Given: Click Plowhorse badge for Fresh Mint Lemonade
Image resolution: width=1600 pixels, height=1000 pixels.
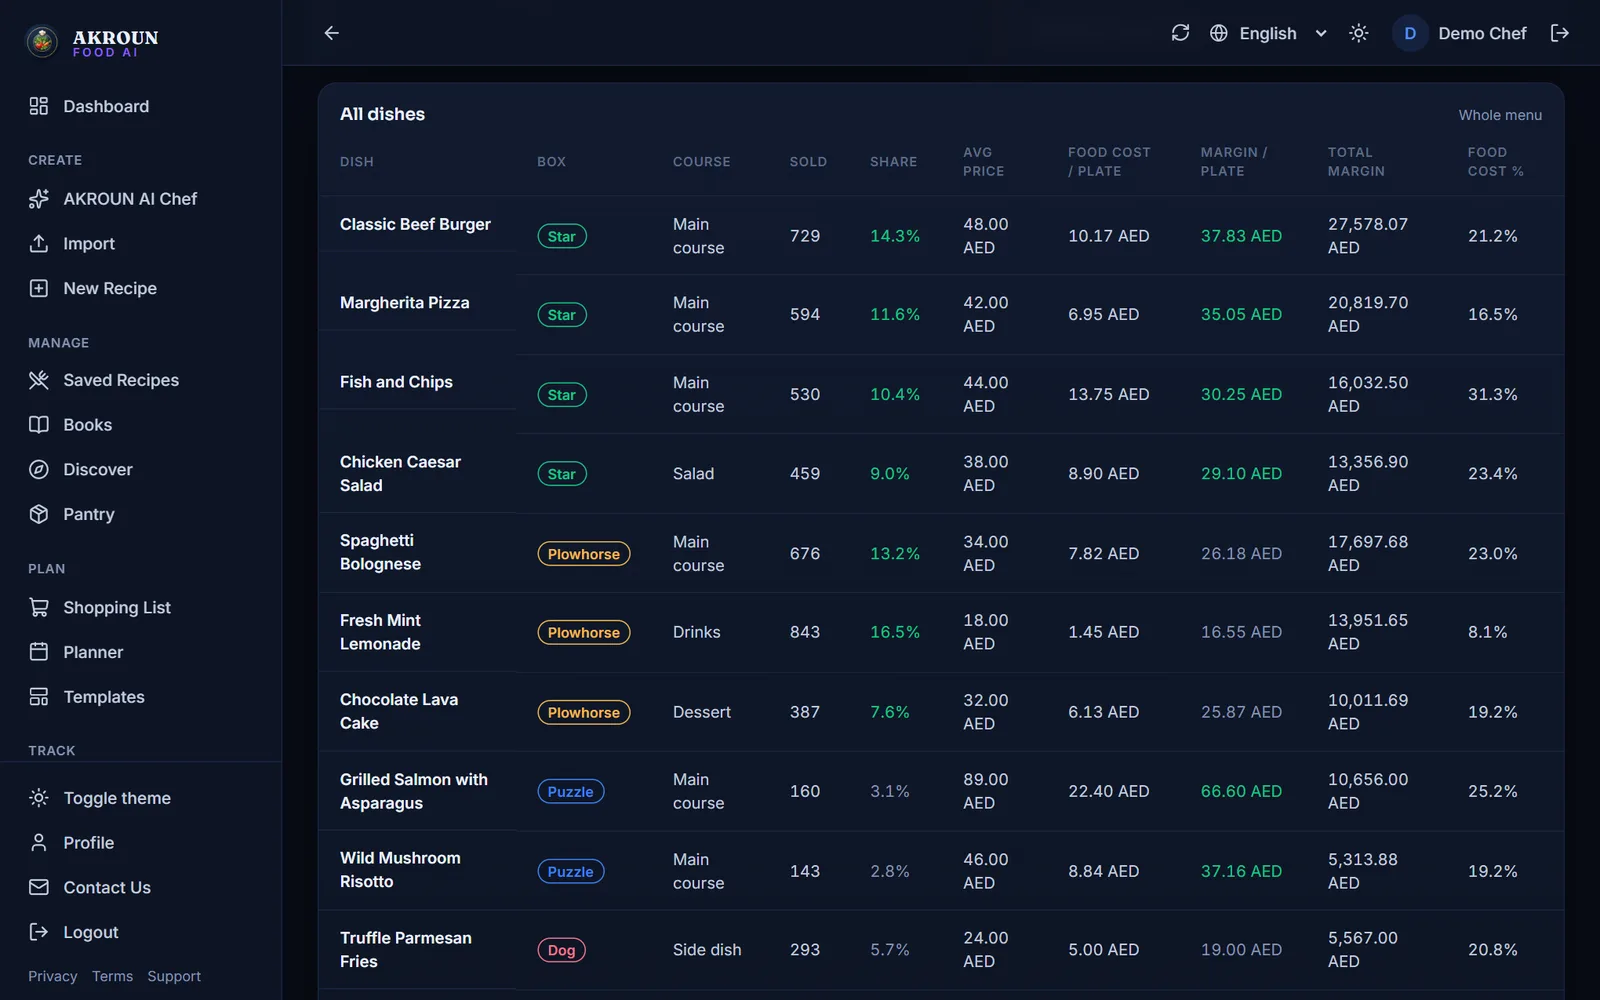Looking at the screenshot, I should coord(584,633).
